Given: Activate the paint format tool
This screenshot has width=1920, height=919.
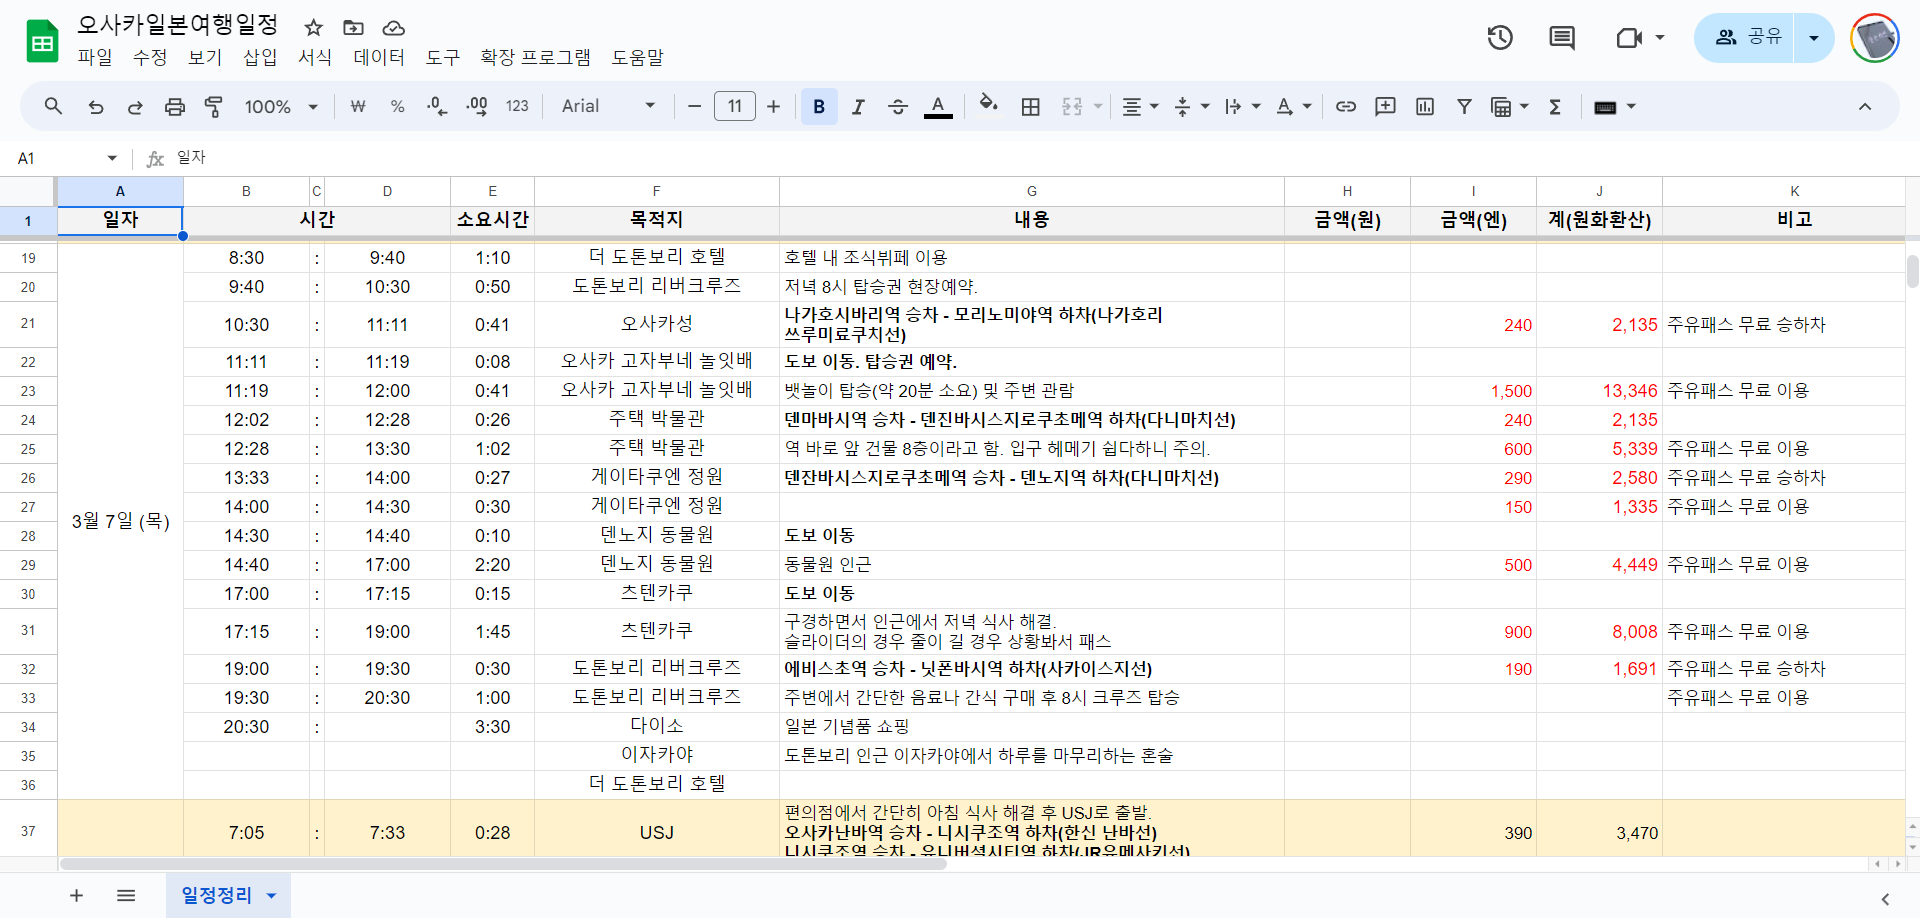Looking at the screenshot, I should [x=214, y=106].
